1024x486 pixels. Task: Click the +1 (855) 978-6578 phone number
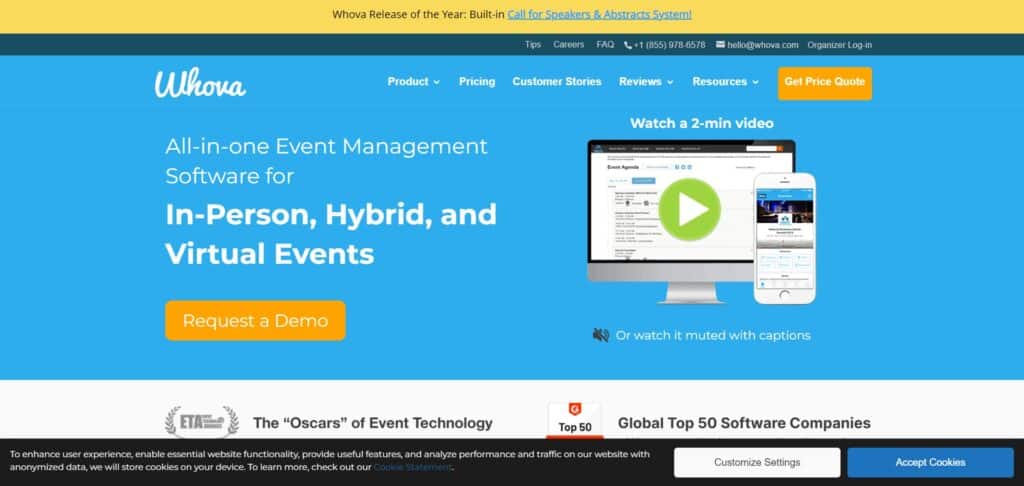click(669, 45)
